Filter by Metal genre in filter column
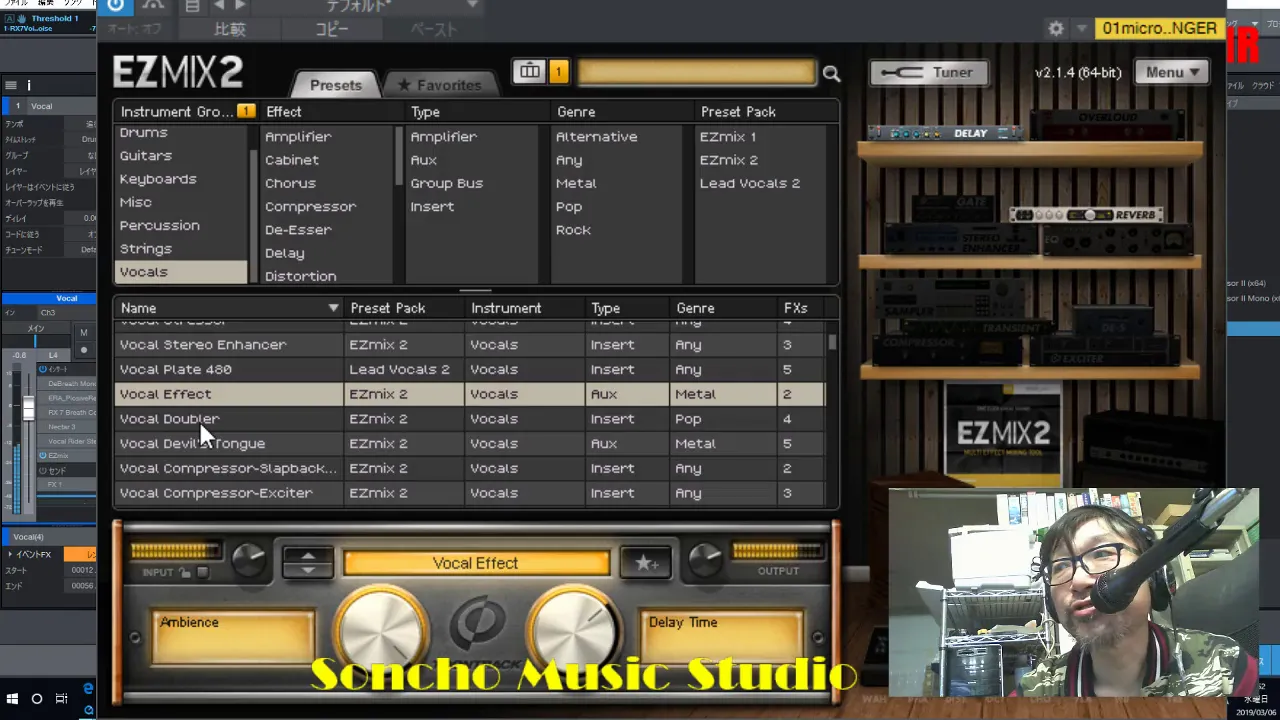This screenshot has height=720, width=1280. click(x=576, y=183)
